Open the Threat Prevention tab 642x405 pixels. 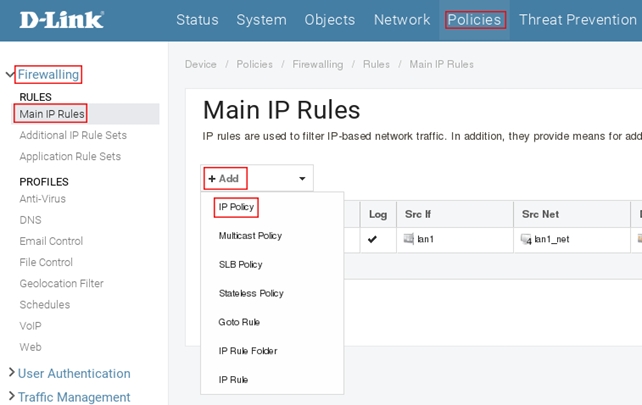[x=579, y=20]
